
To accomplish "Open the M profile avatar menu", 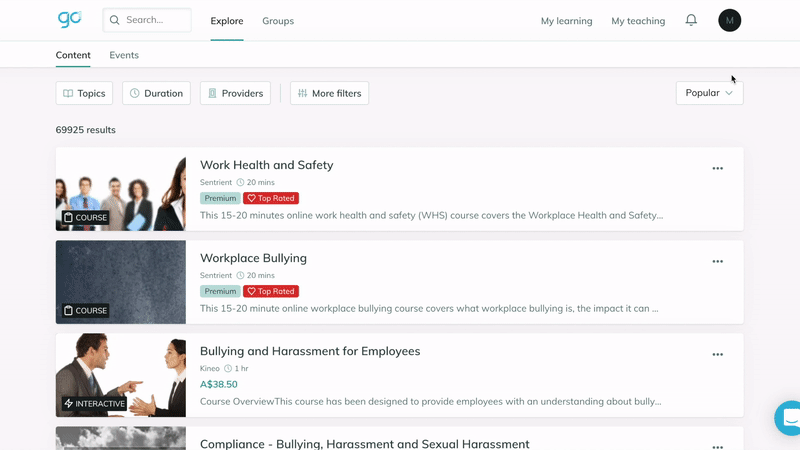I will 730,20.
